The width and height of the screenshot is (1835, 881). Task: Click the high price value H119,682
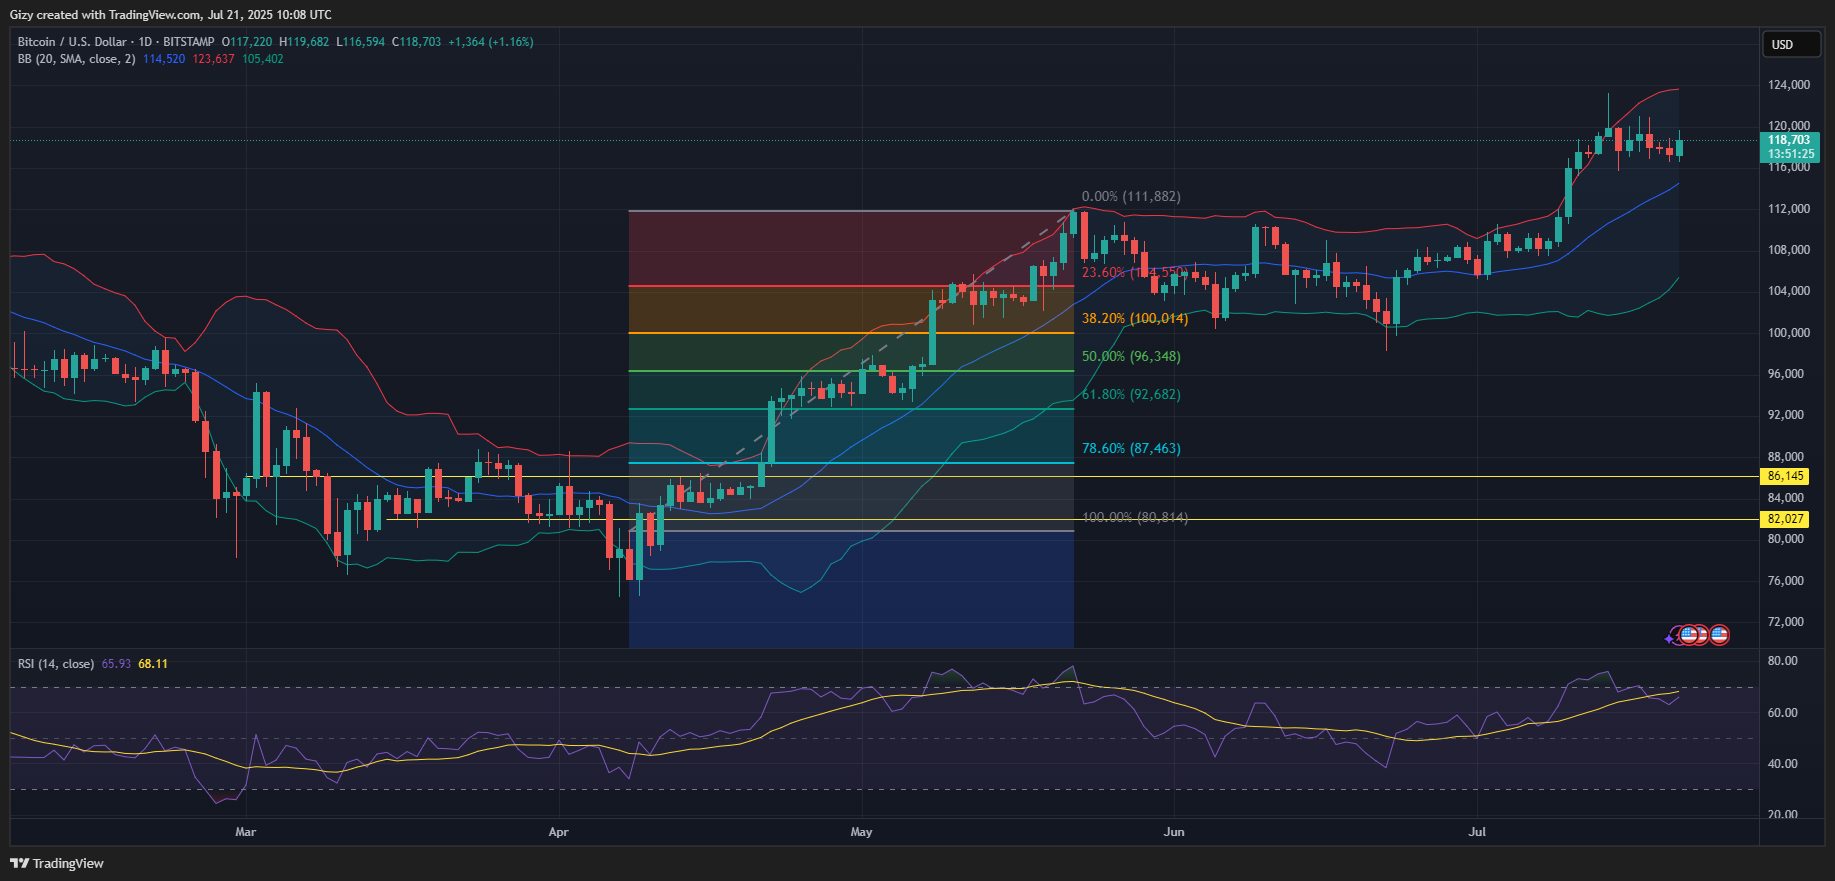click(304, 42)
